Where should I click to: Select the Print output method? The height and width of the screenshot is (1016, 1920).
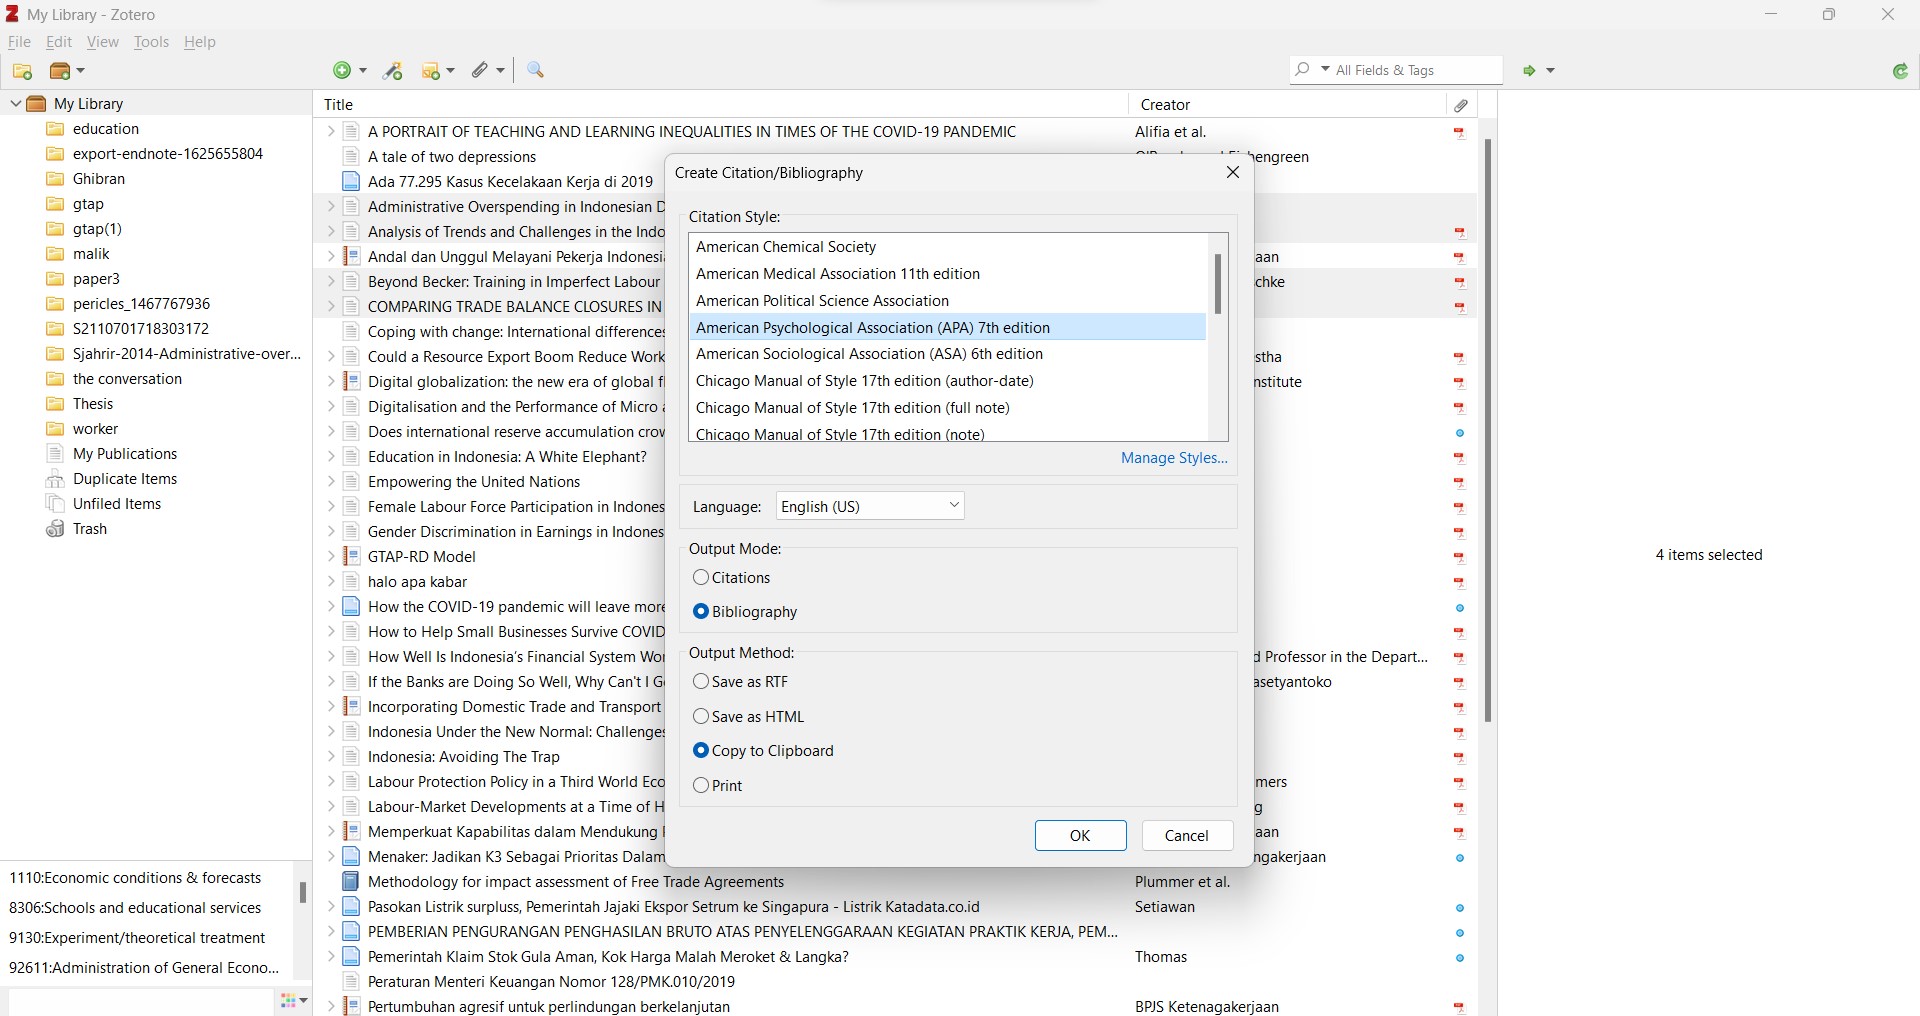click(701, 786)
